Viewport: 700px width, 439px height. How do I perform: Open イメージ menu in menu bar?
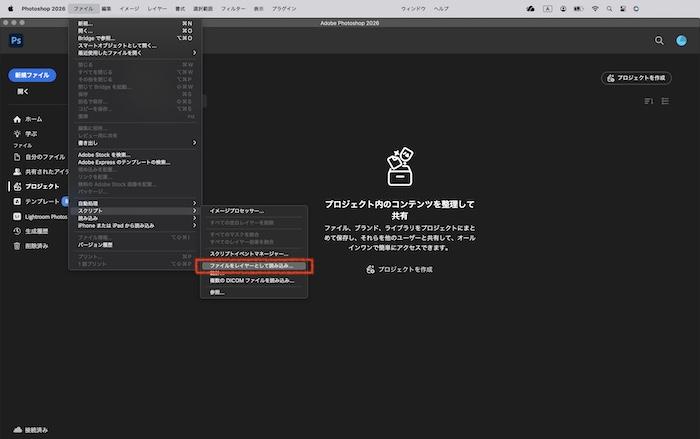[x=129, y=8]
